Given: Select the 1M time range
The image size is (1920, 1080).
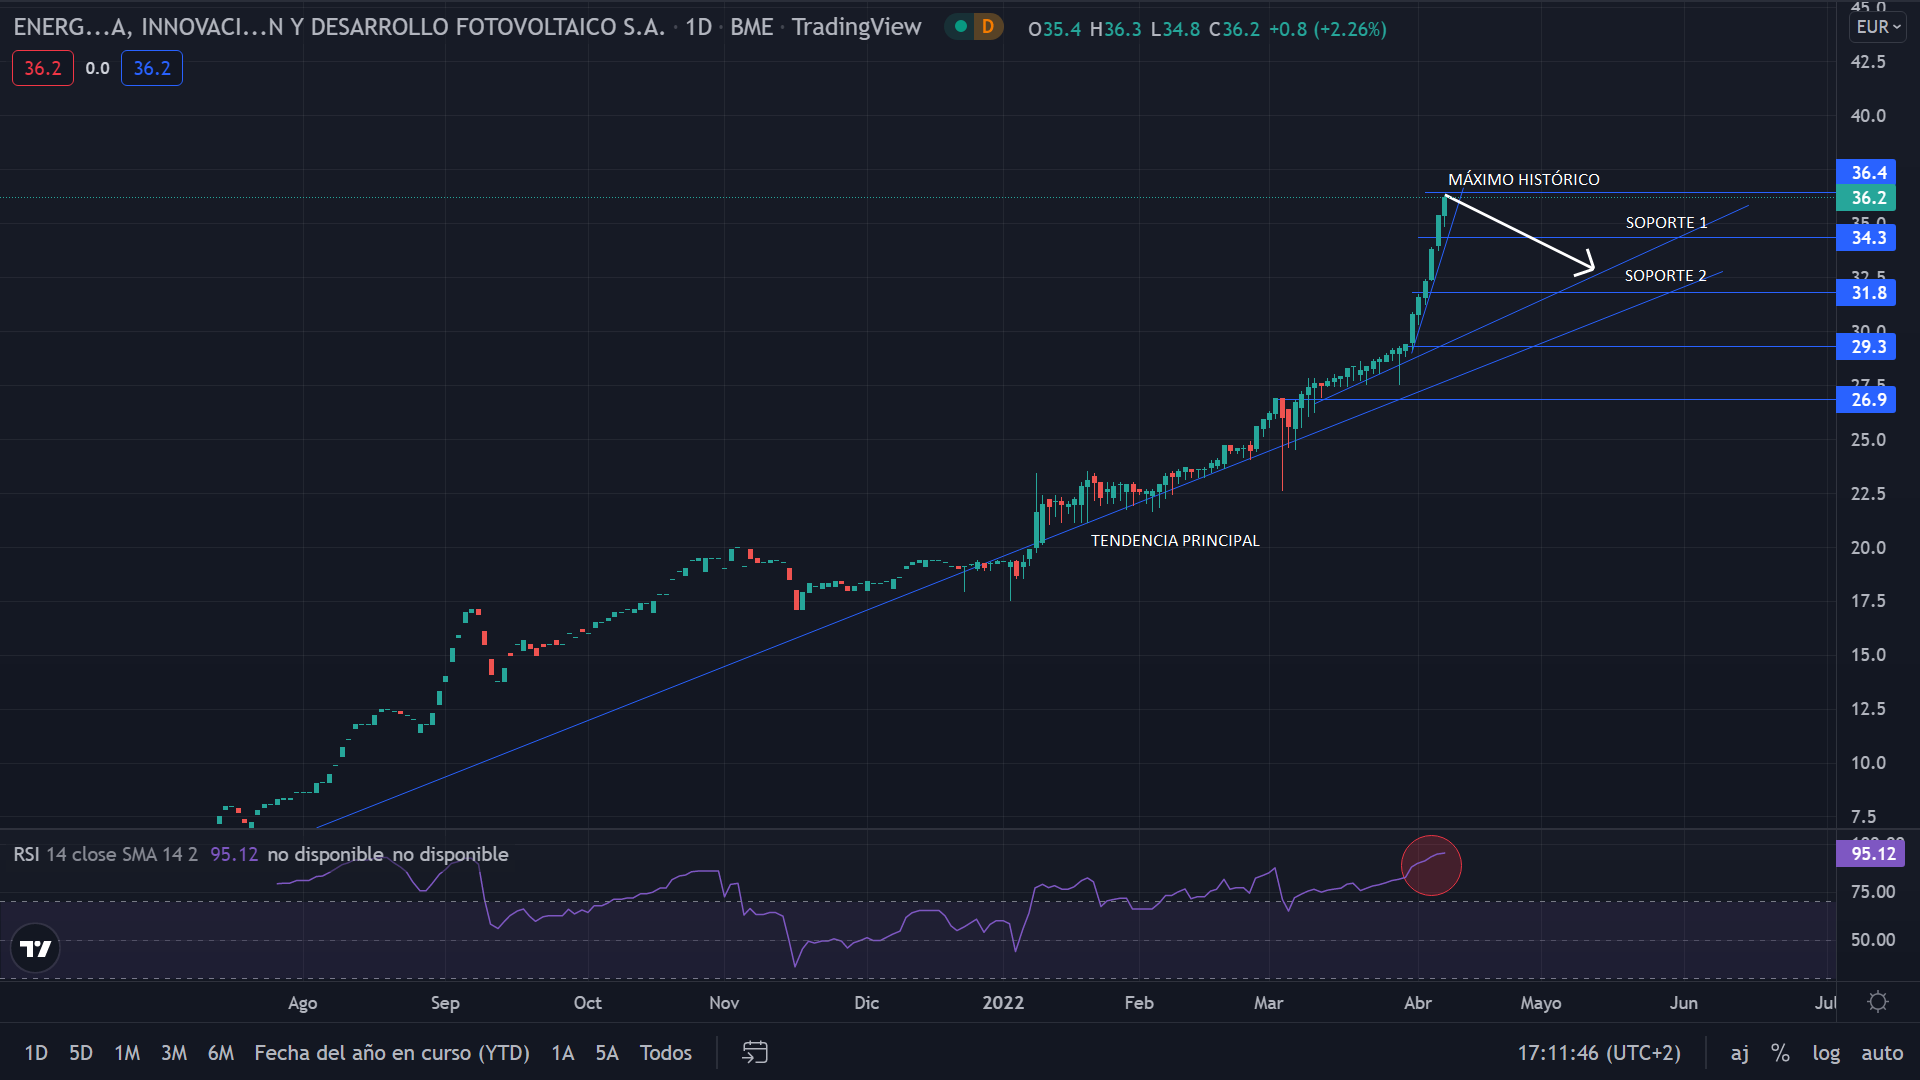Looking at the screenshot, I should [127, 1052].
